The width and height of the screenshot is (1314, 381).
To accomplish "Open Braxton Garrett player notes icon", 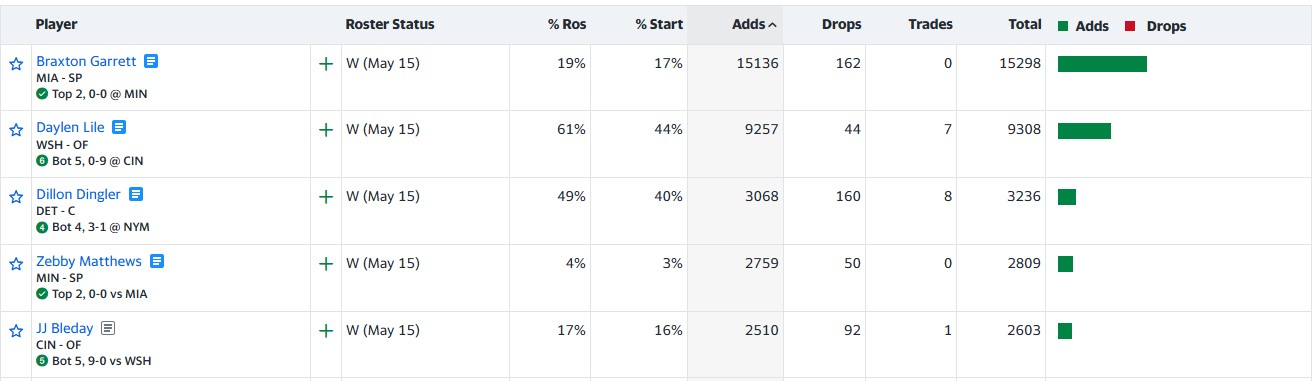I will [151, 61].
